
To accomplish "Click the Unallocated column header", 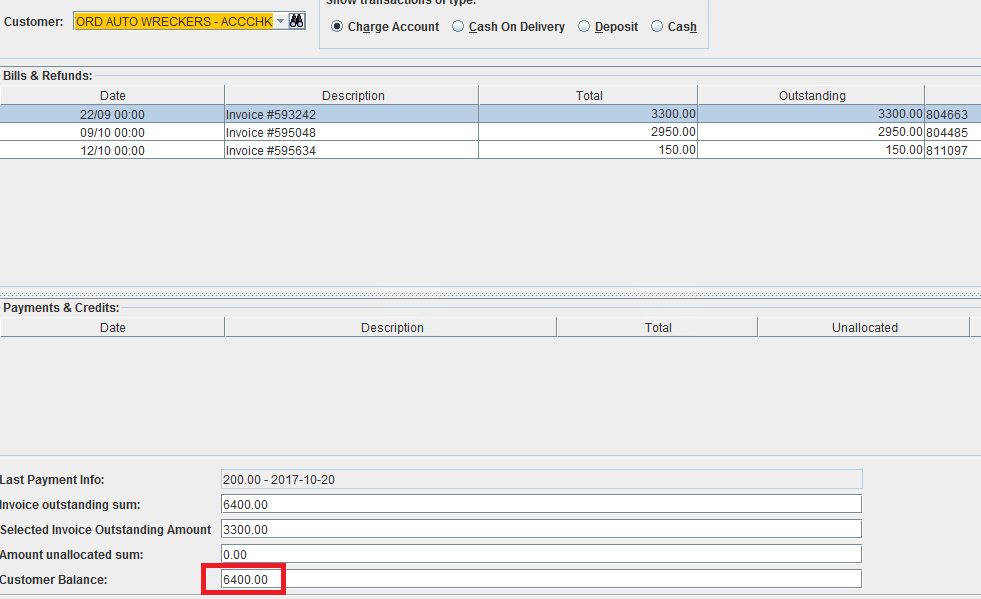I will click(x=864, y=327).
